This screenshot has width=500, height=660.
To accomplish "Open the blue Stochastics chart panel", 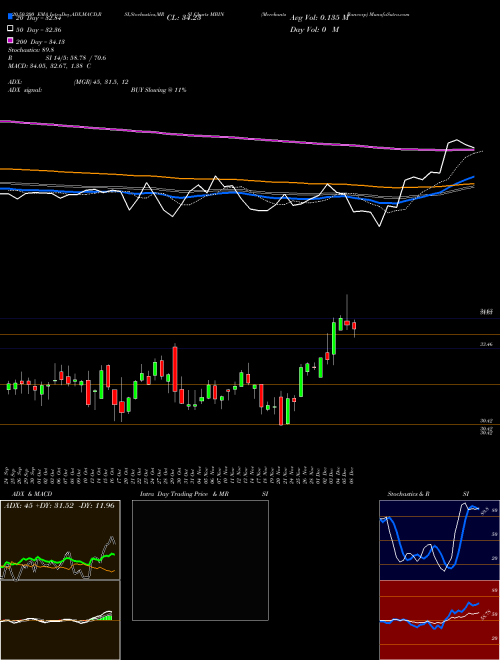I will coord(439,540).
